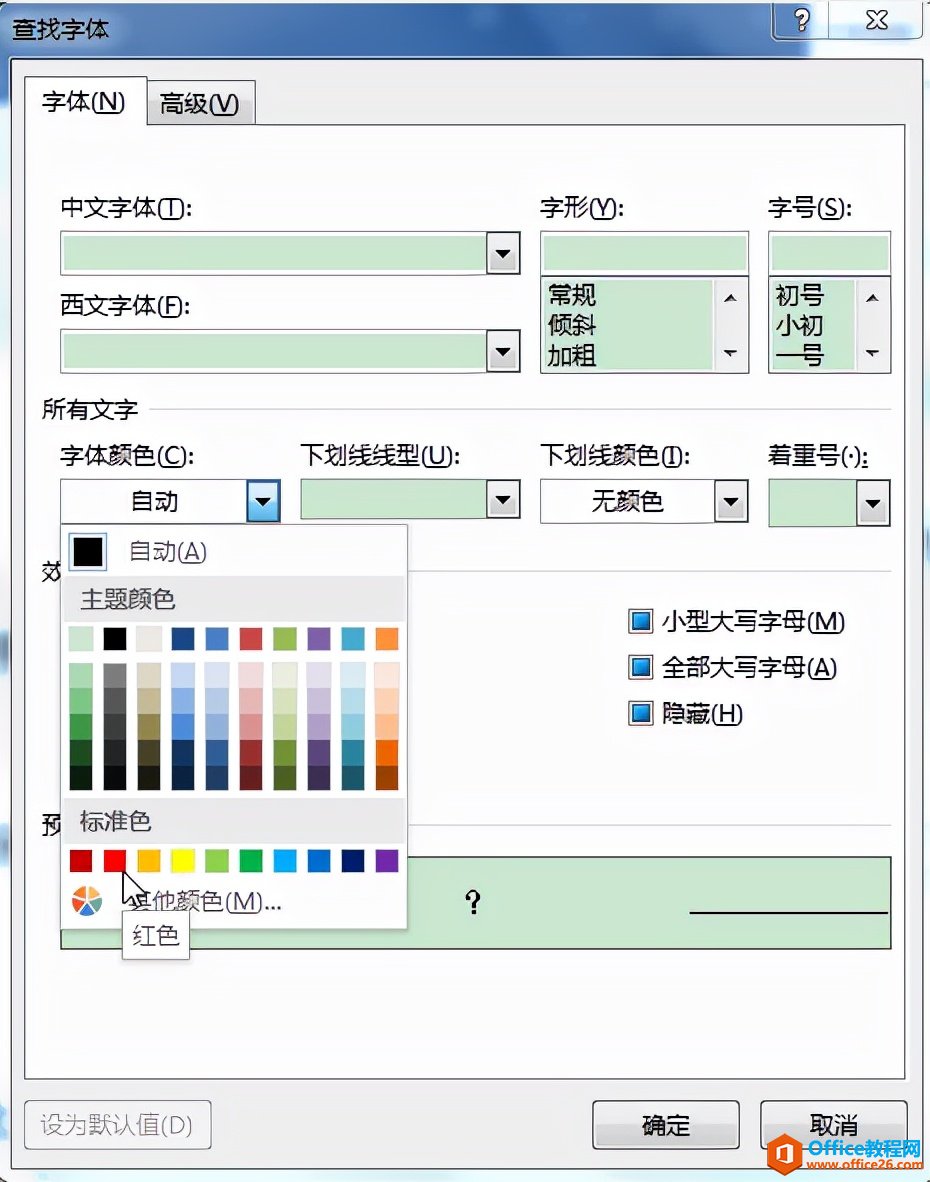Choose green standard color swatch

click(x=251, y=860)
